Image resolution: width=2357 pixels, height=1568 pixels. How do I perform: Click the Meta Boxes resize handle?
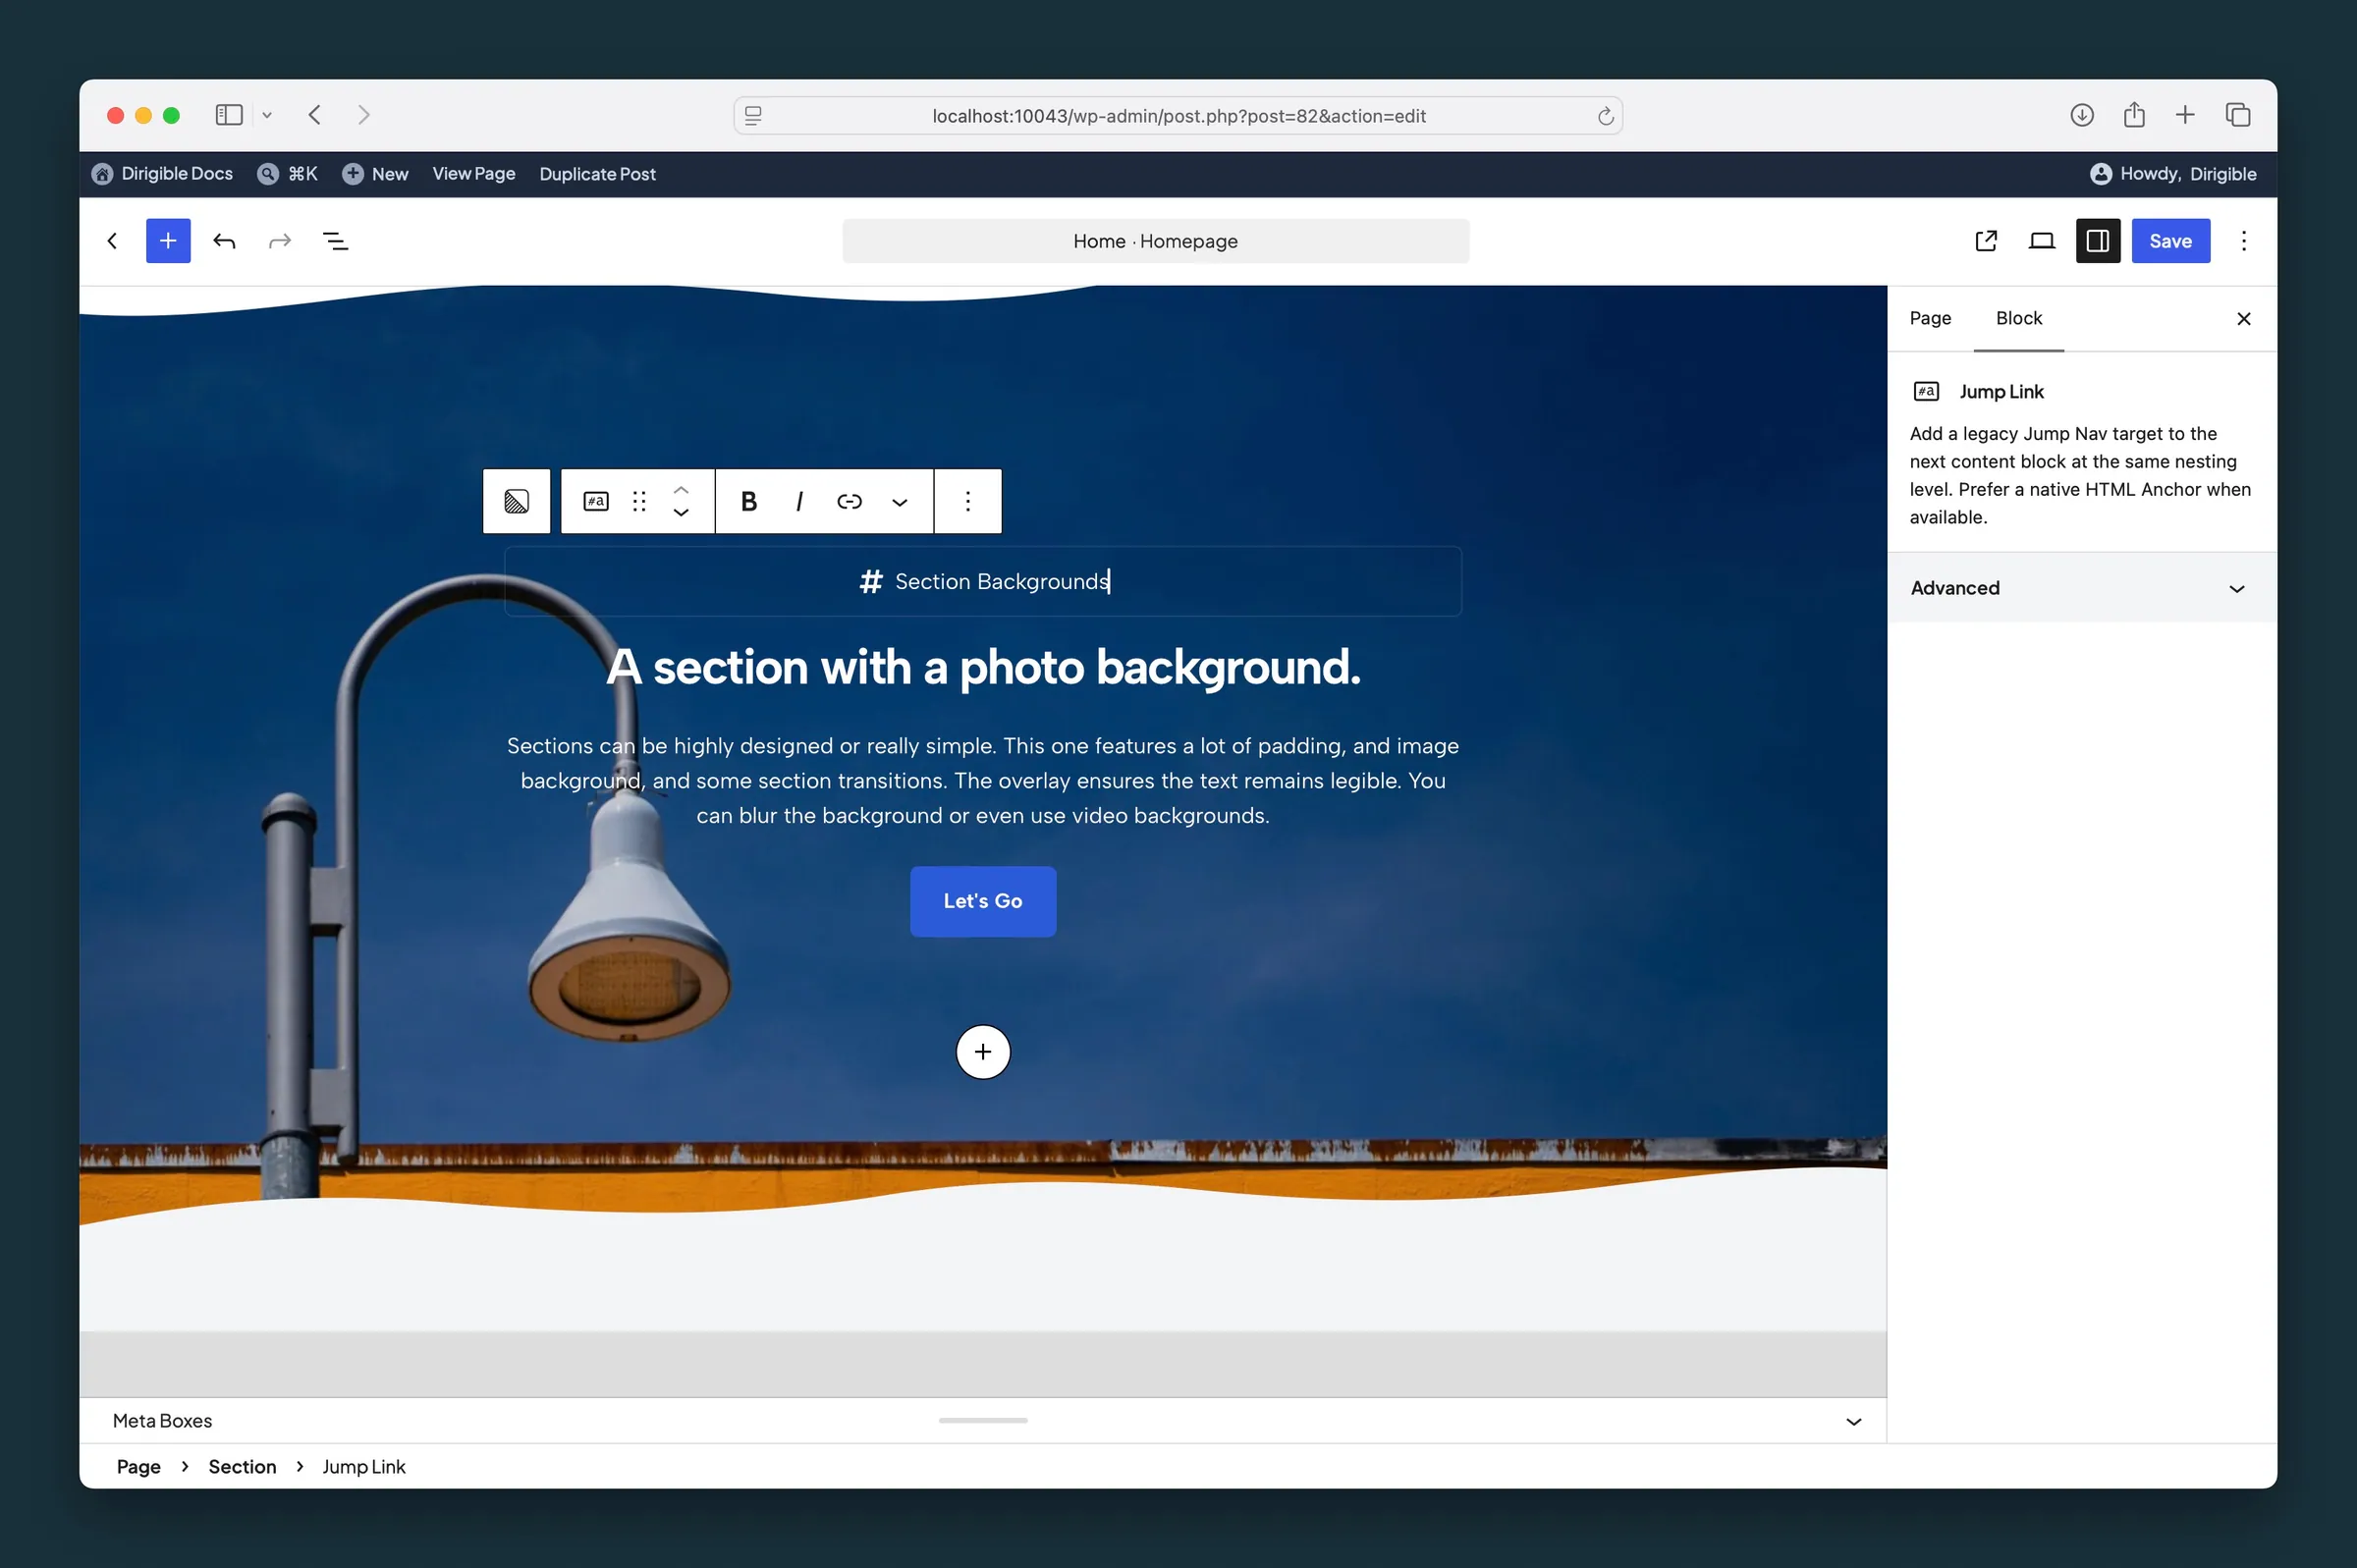(982, 1420)
